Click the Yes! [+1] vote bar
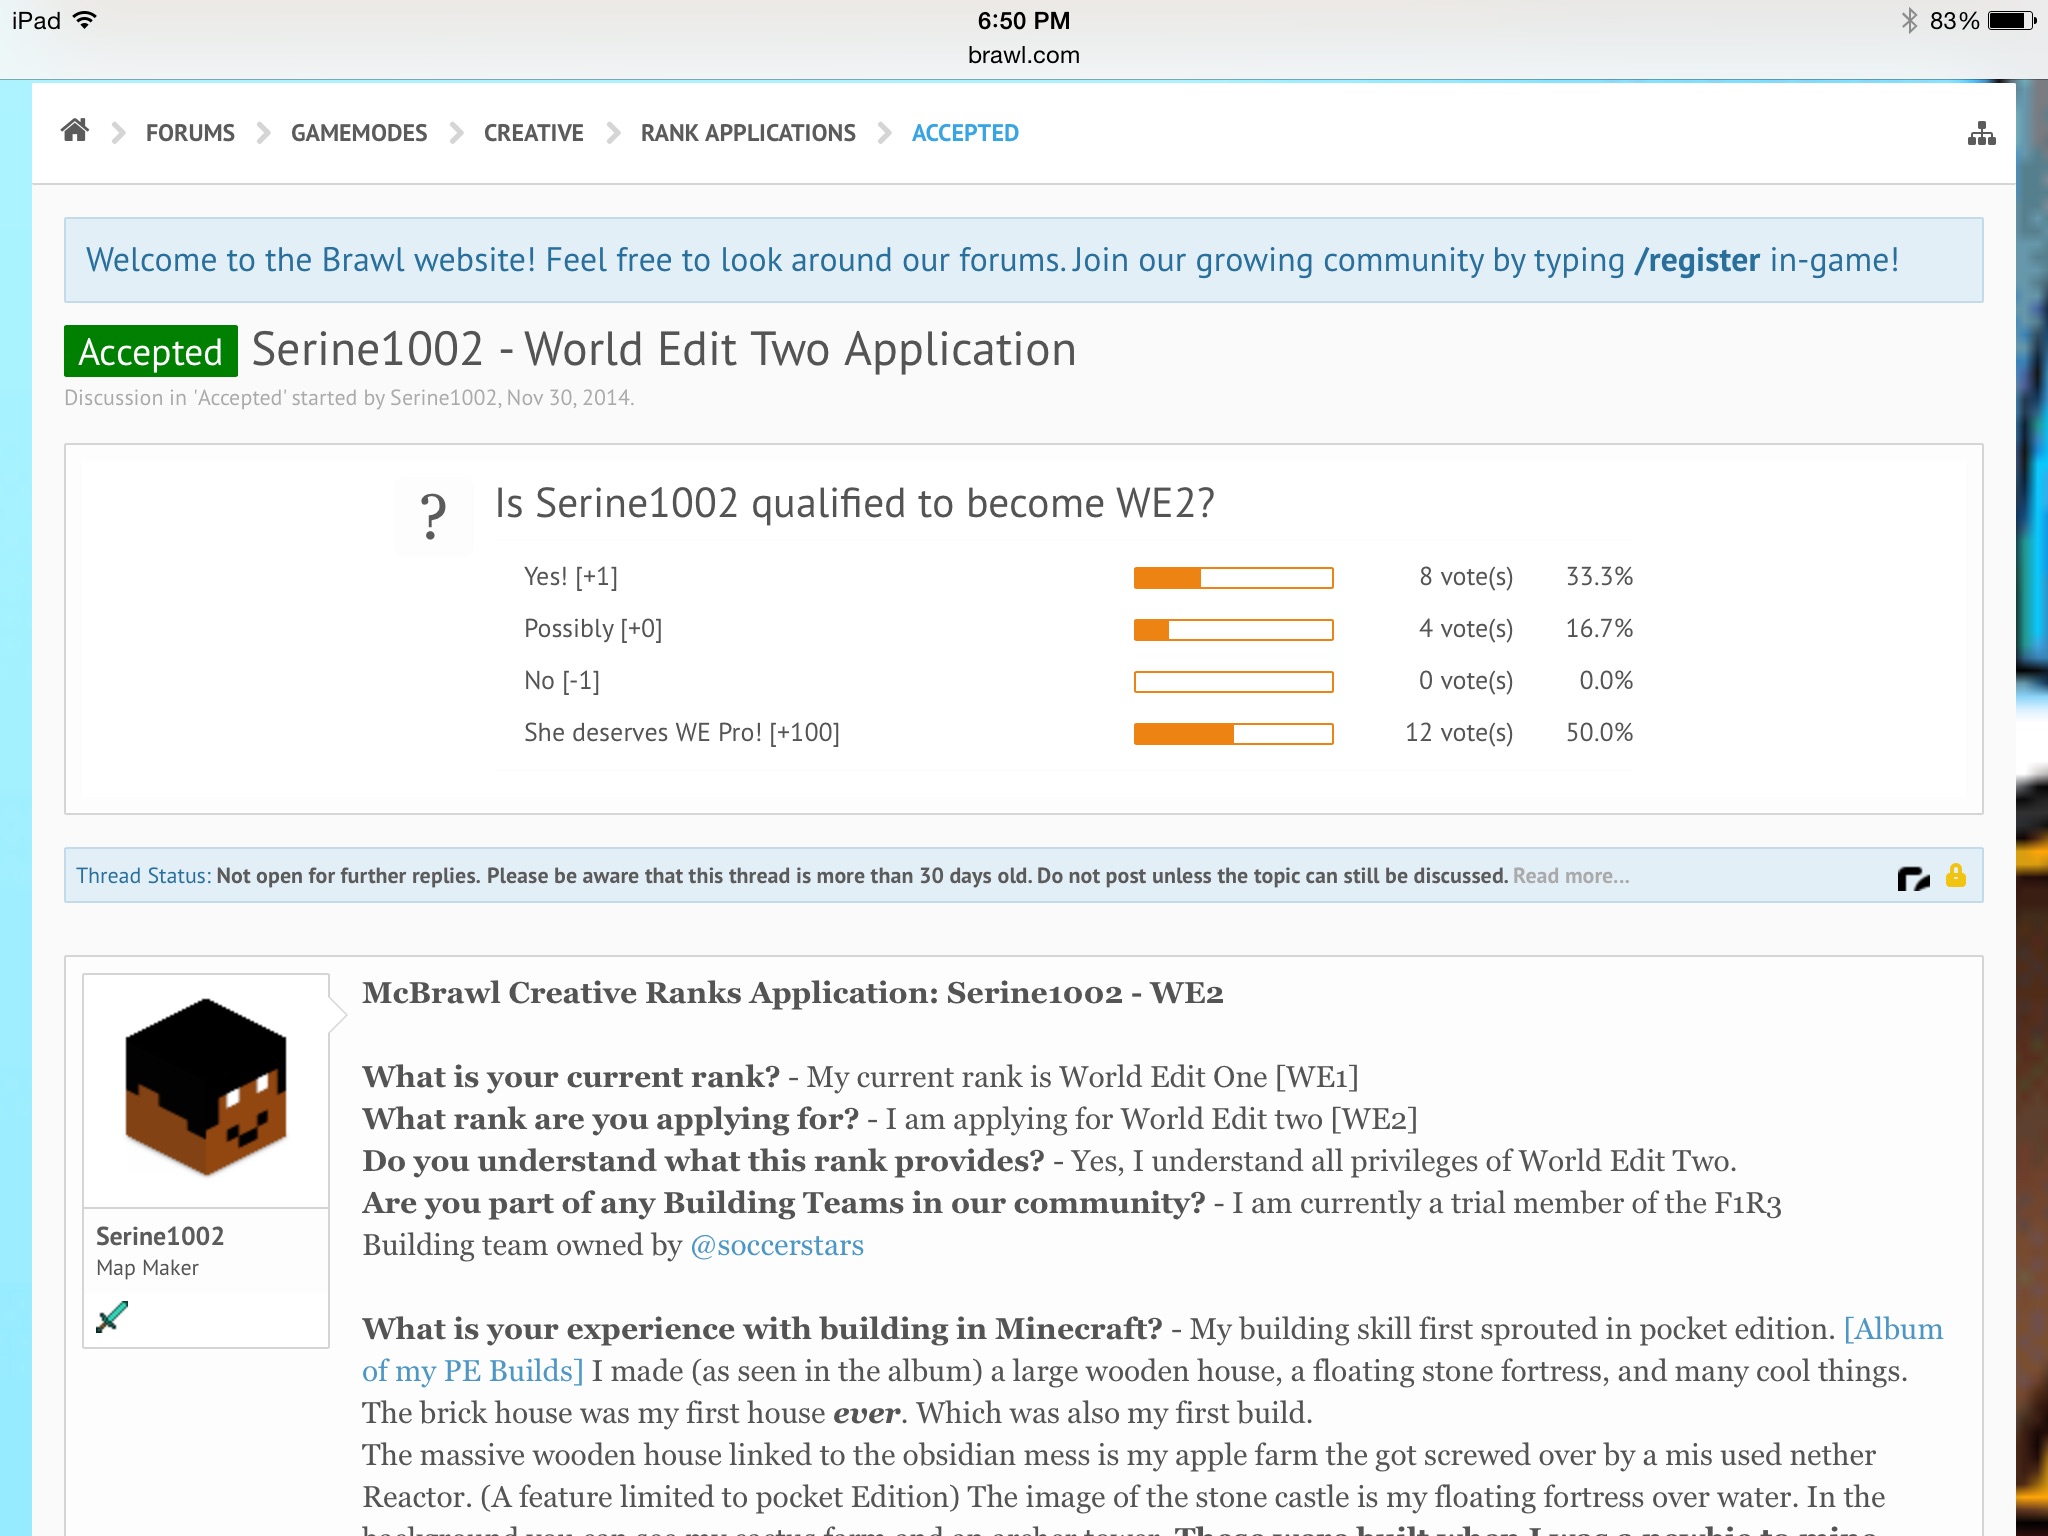The image size is (2048, 1536). 1233,578
